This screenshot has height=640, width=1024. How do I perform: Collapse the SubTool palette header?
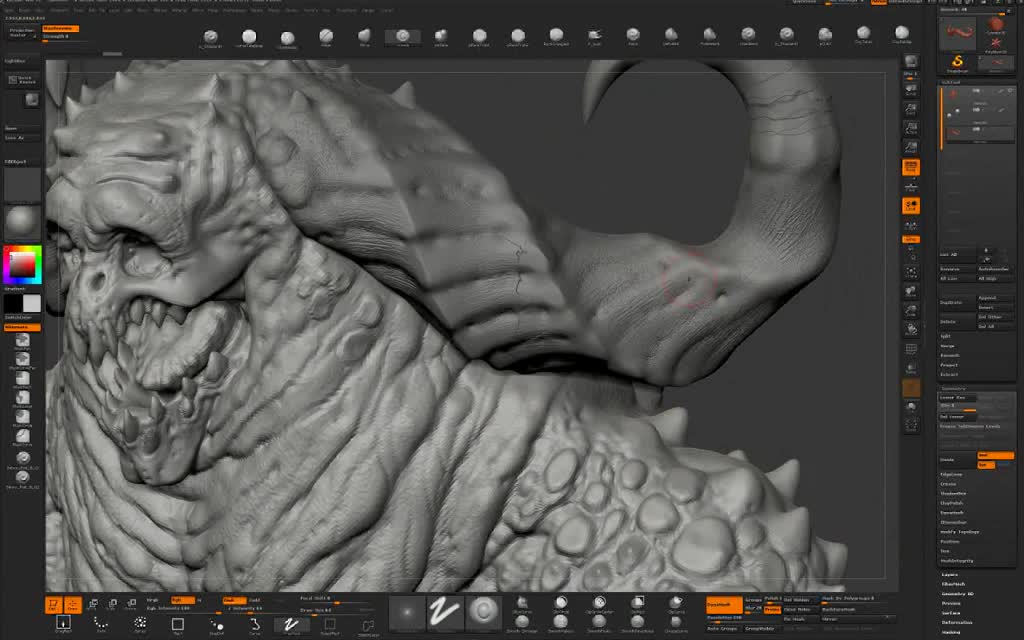click(950, 82)
